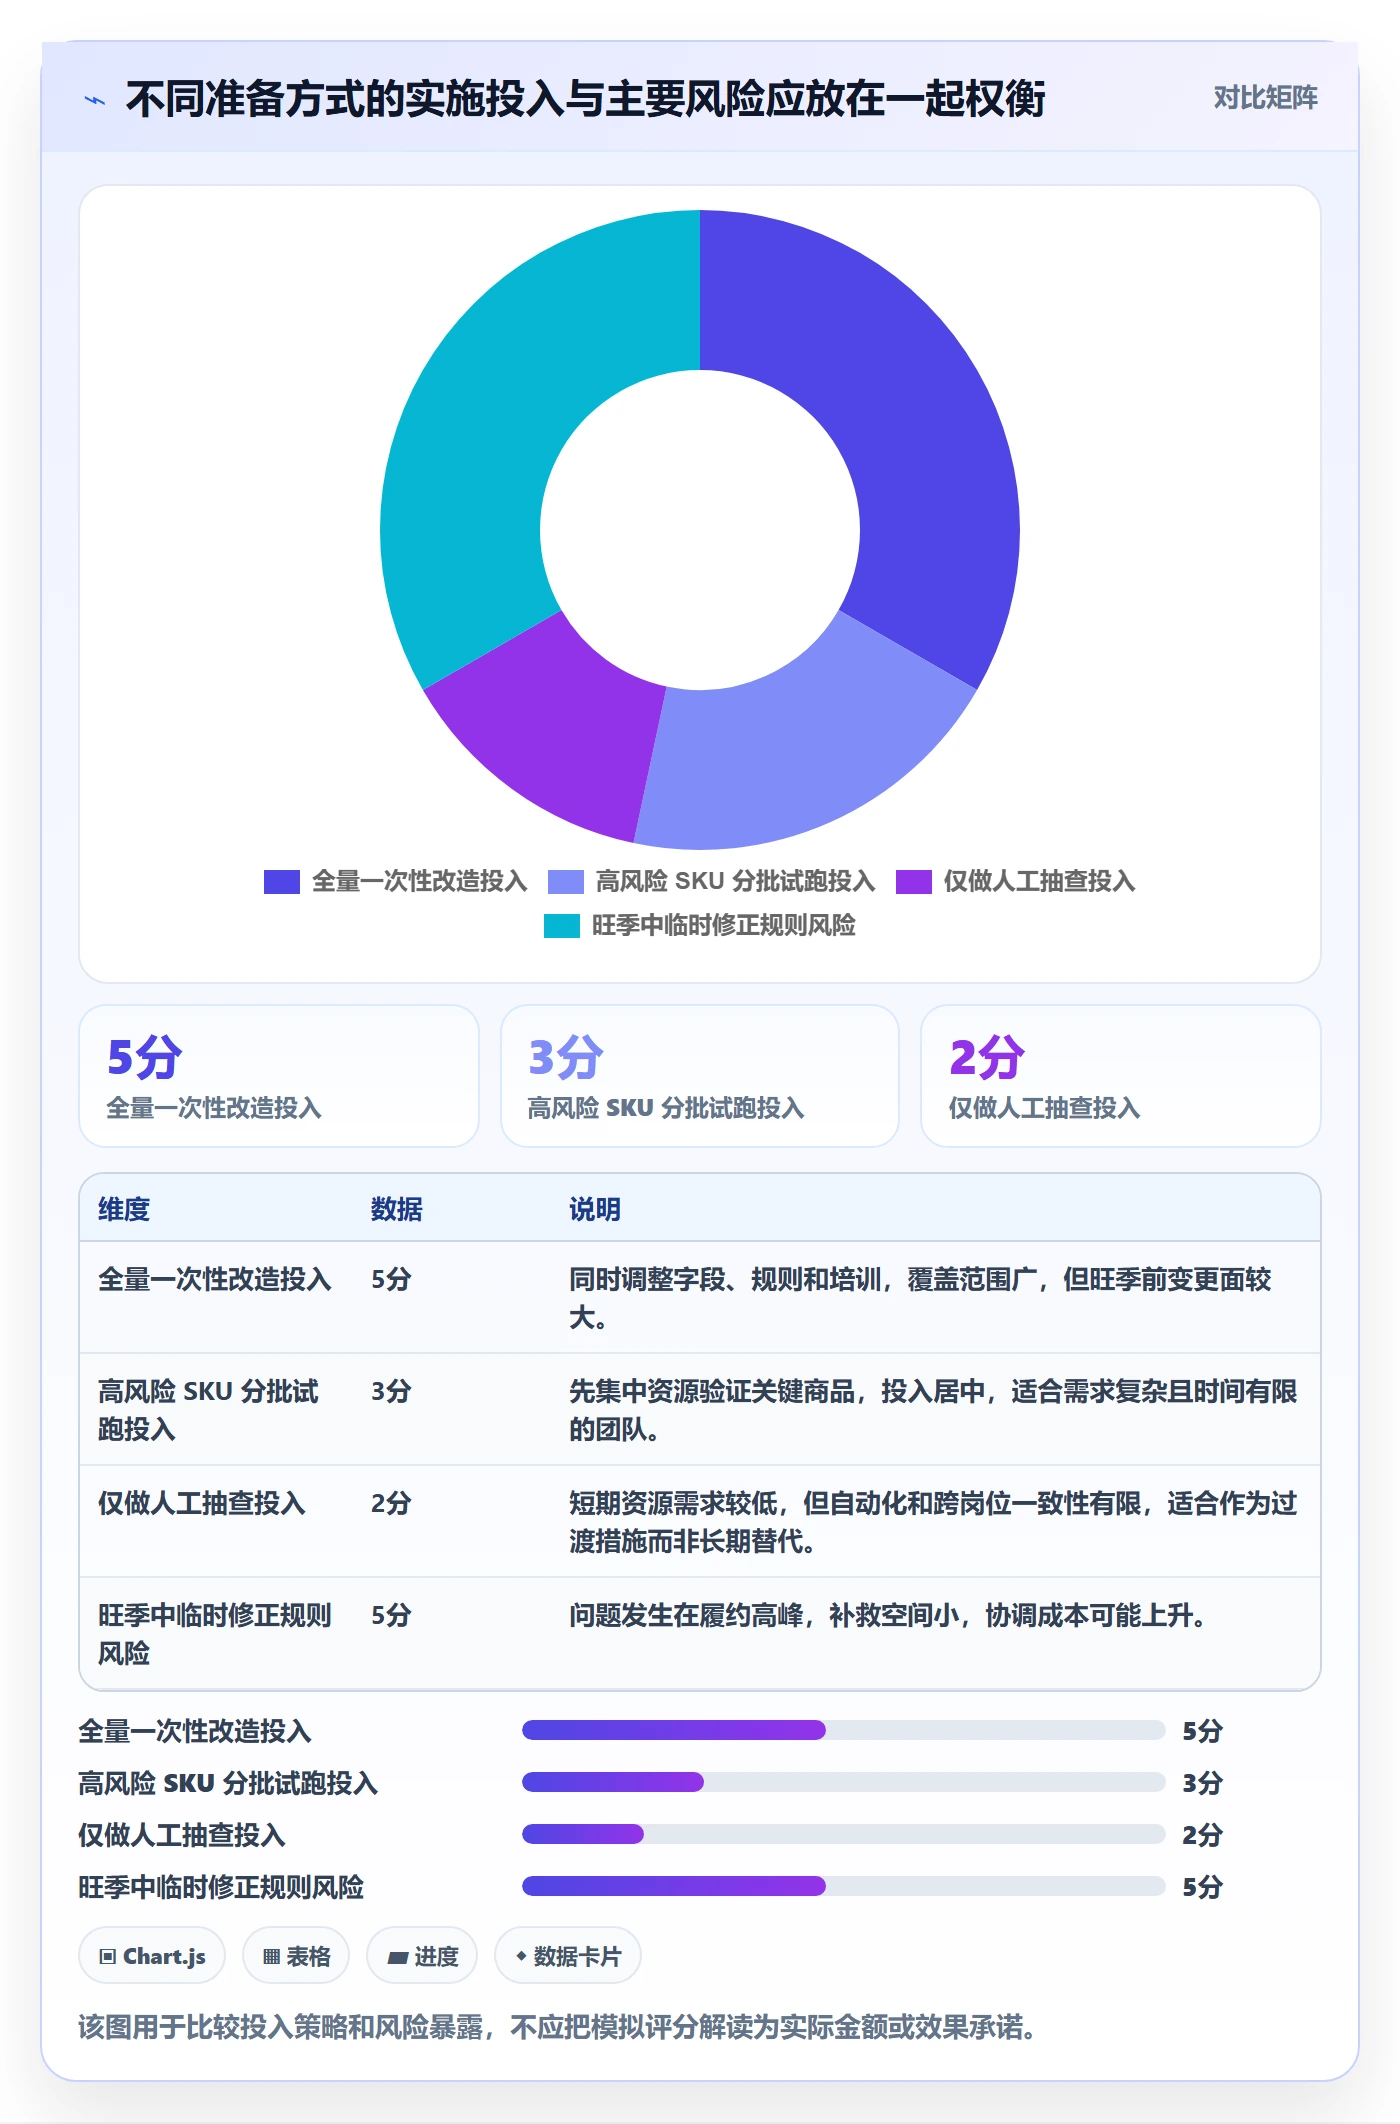Toggle legend swatch for 仅做人工抽查投入
The height and width of the screenshot is (2124, 1400).
pyautogui.click(x=914, y=882)
